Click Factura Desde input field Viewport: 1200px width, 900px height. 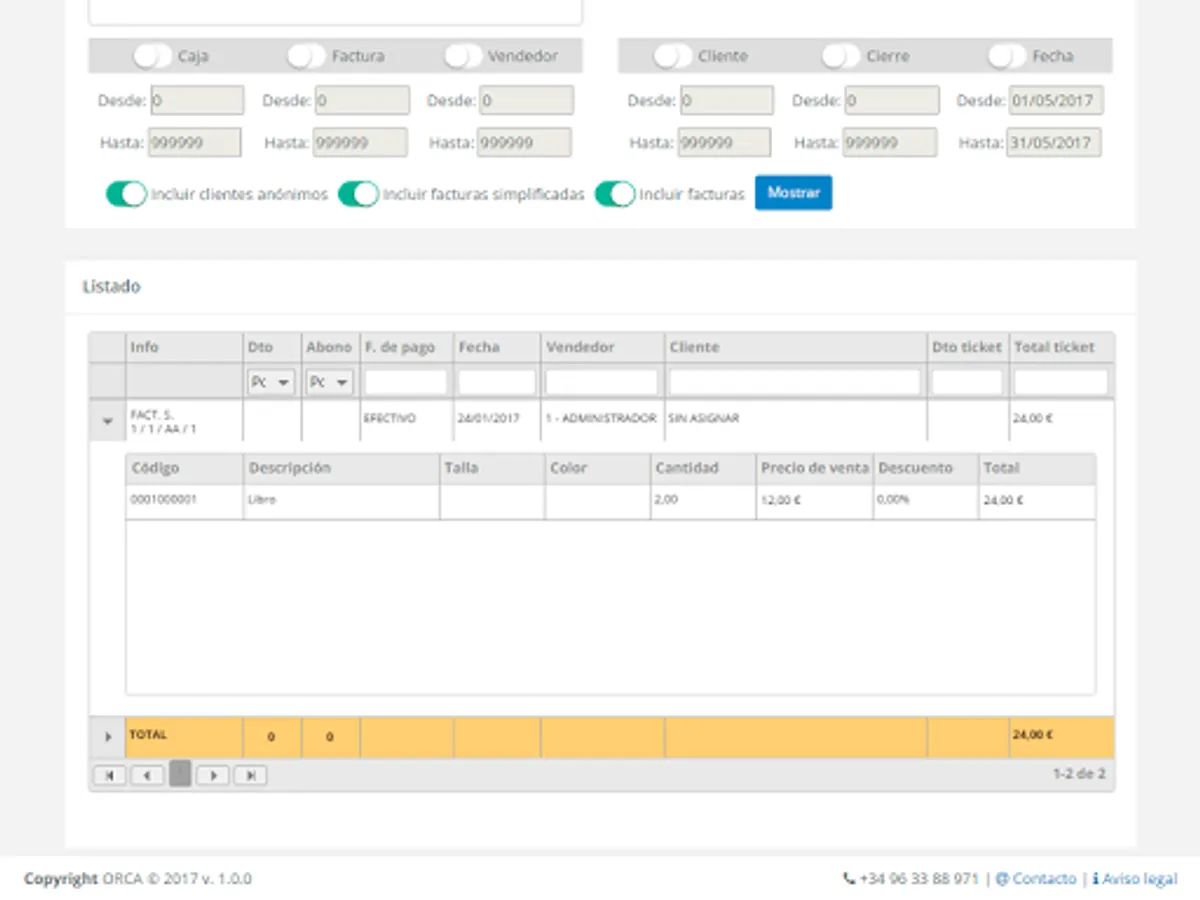[362, 100]
